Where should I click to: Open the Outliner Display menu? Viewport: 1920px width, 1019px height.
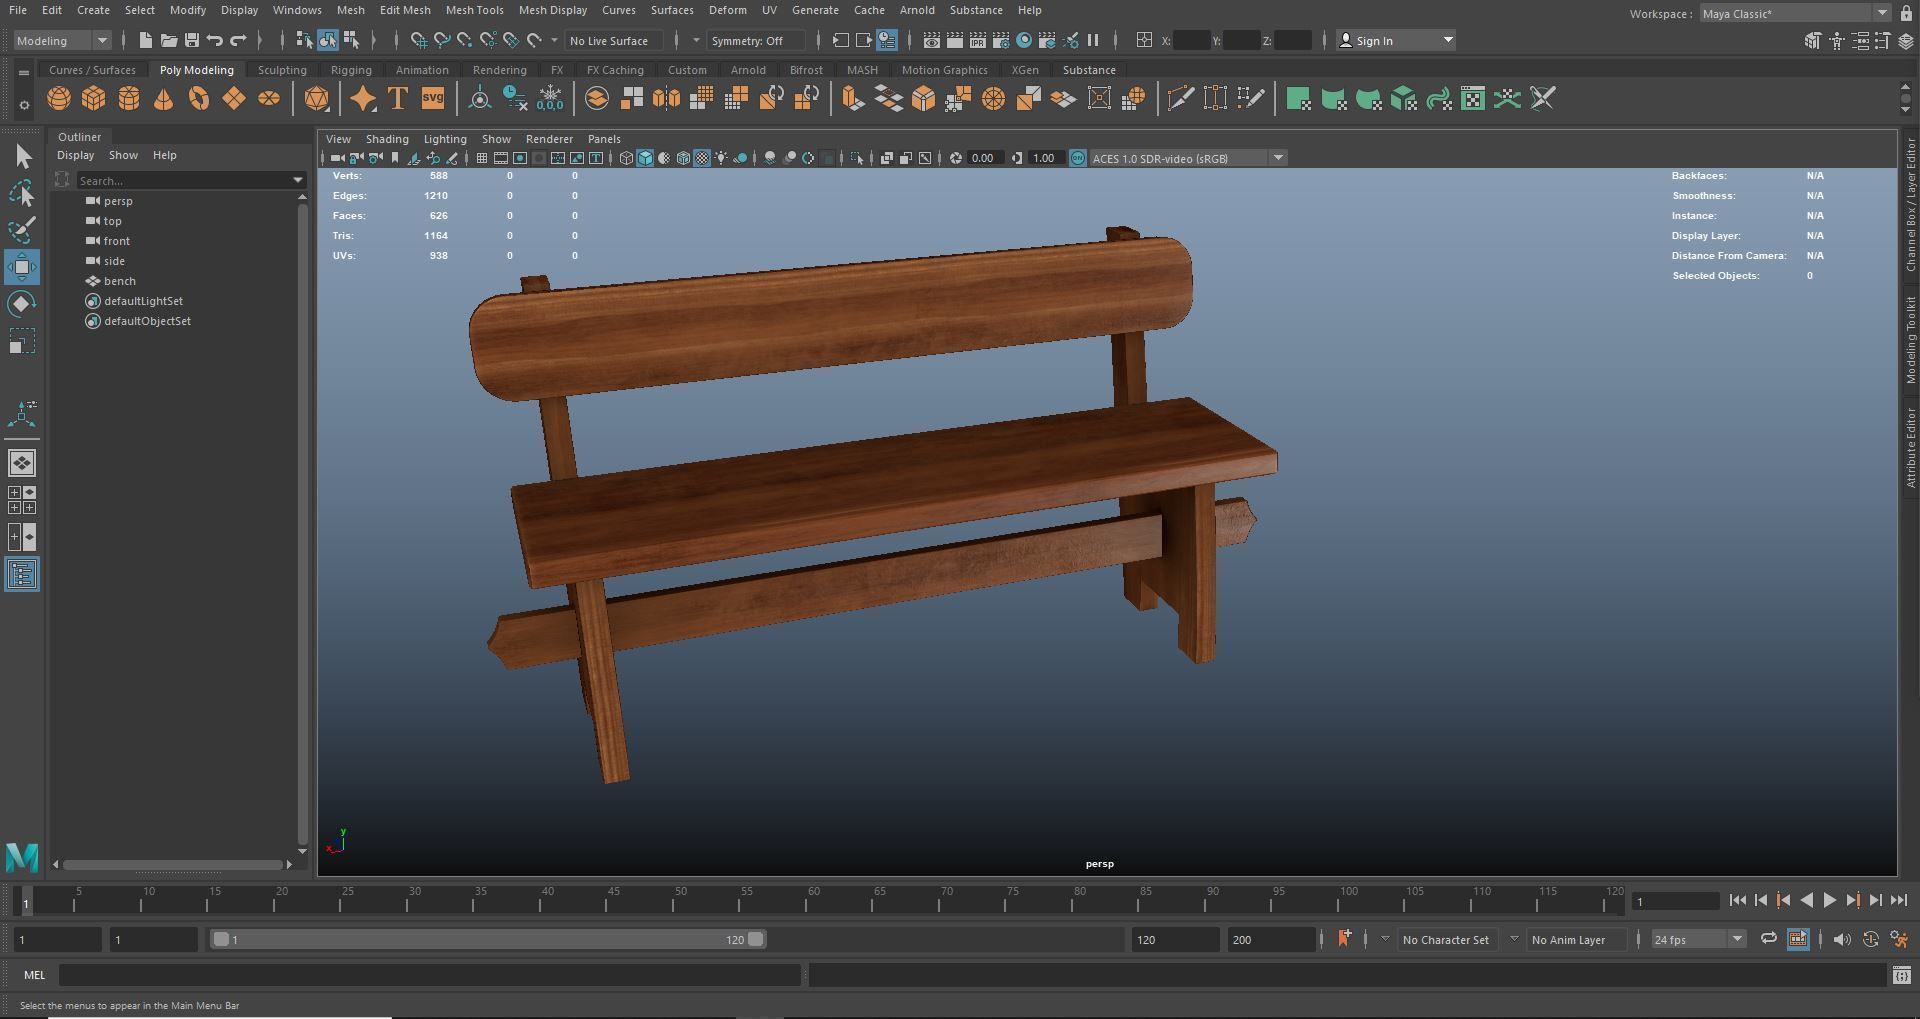tap(75, 155)
